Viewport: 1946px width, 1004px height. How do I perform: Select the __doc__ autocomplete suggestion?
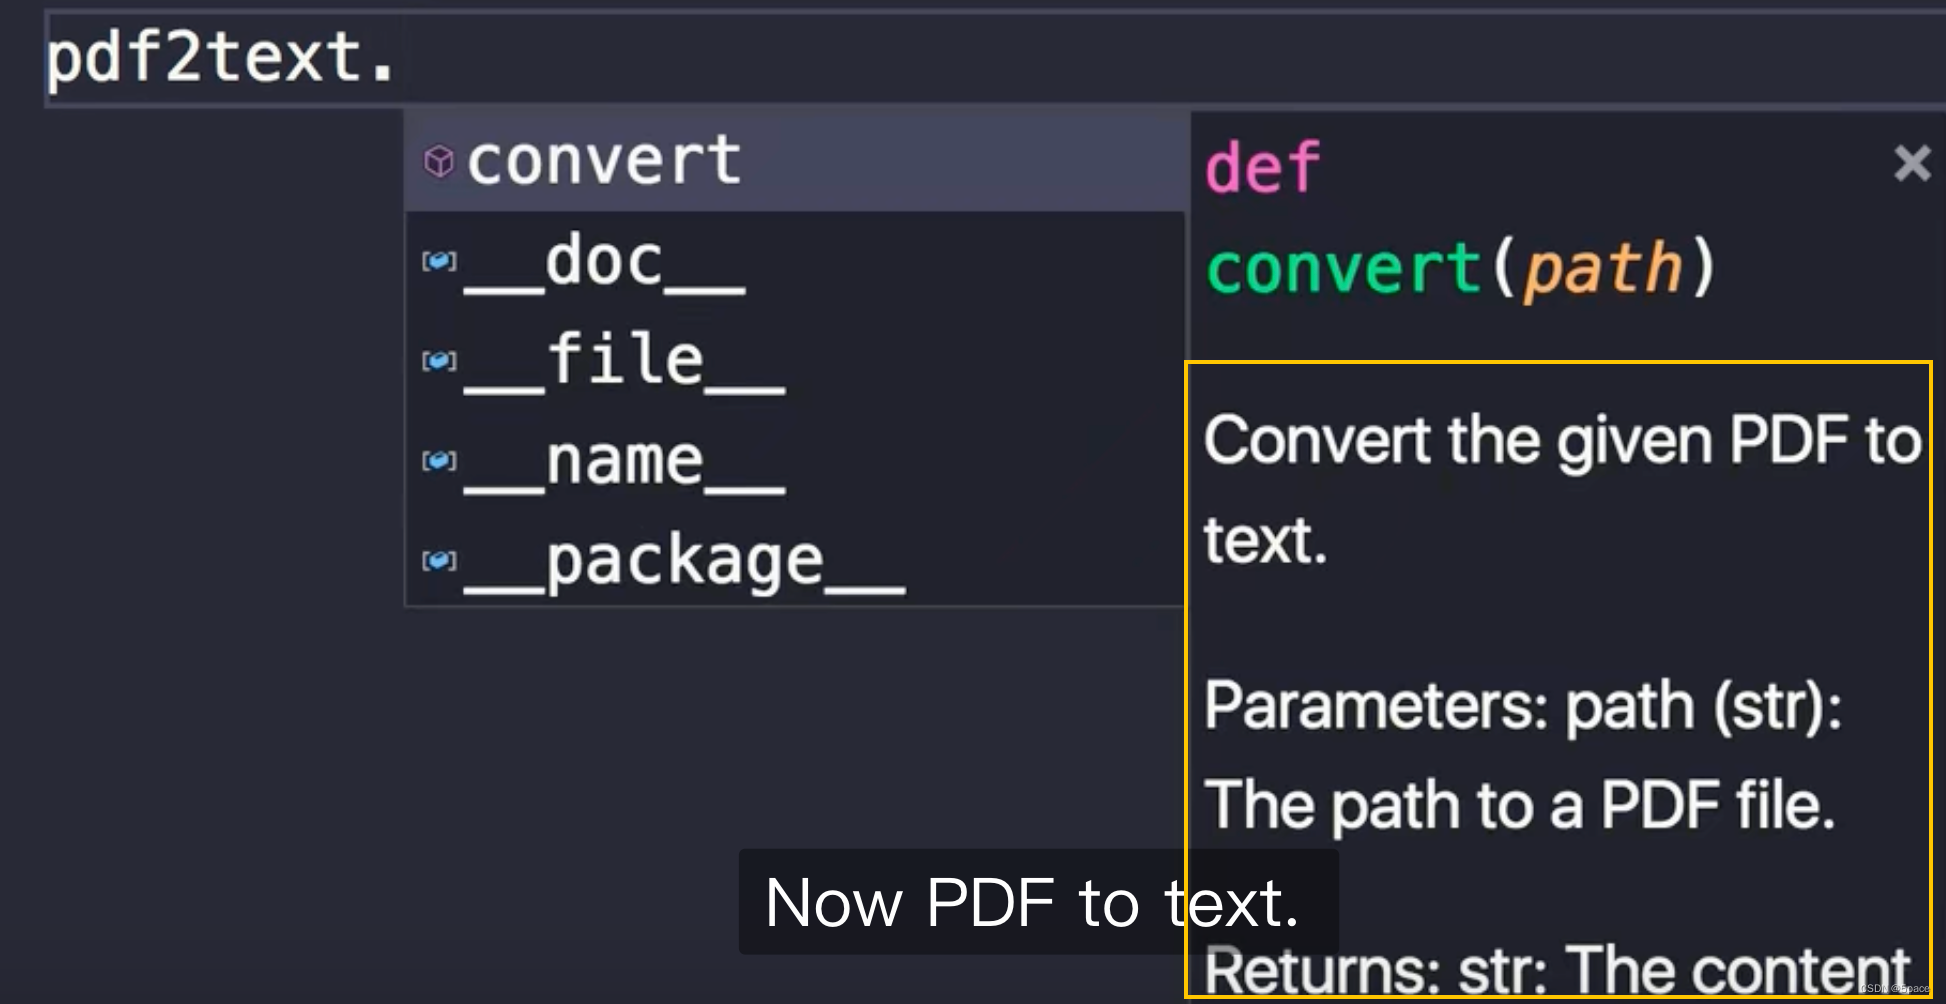795,261
